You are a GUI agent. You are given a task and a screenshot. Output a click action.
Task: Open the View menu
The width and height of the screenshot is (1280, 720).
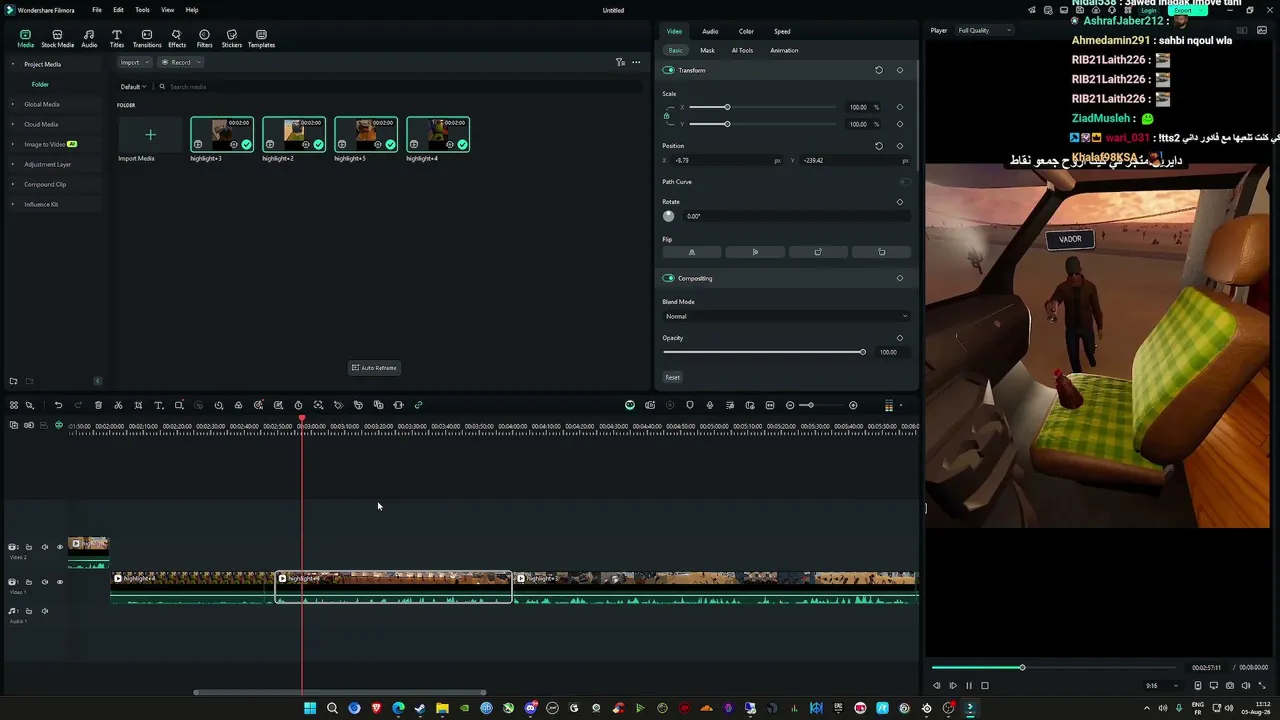[x=167, y=10]
